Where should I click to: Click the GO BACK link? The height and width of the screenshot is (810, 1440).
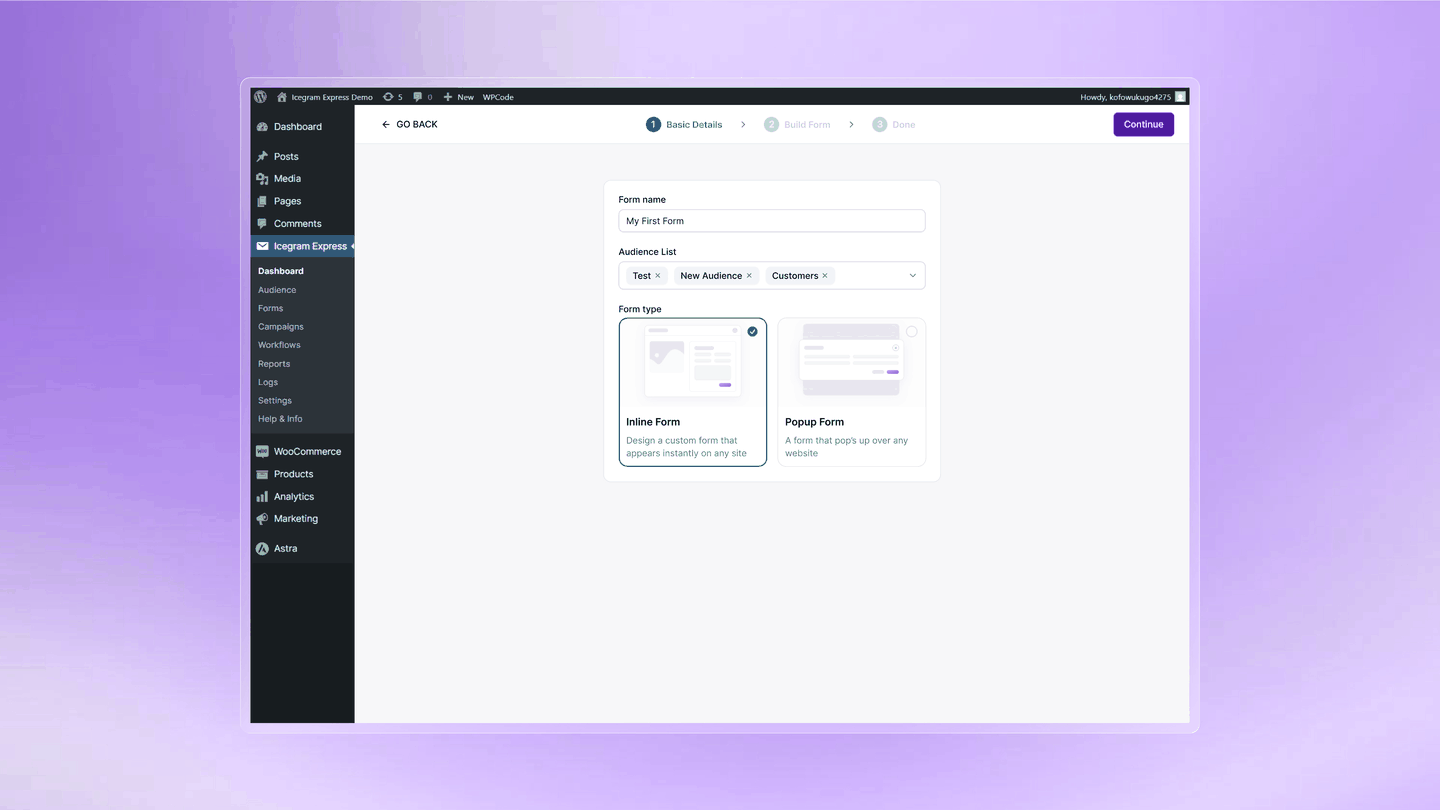pyautogui.click(x=410, y=124)
